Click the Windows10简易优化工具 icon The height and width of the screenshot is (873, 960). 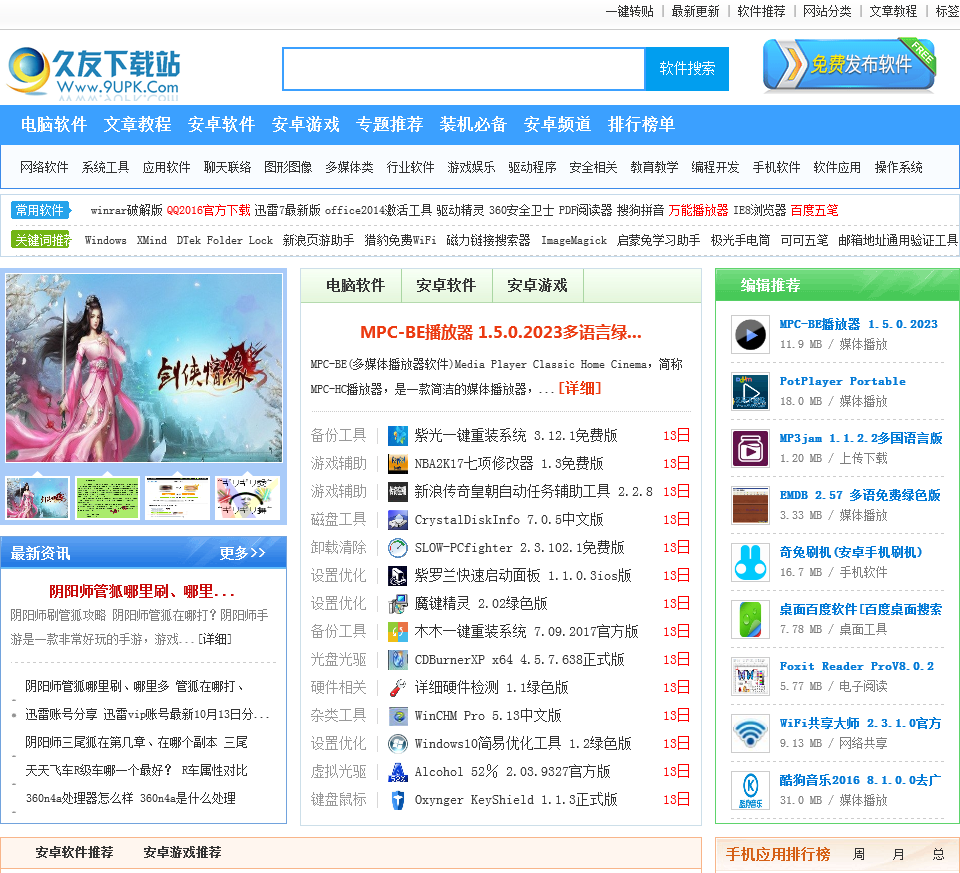pos(398,744)
